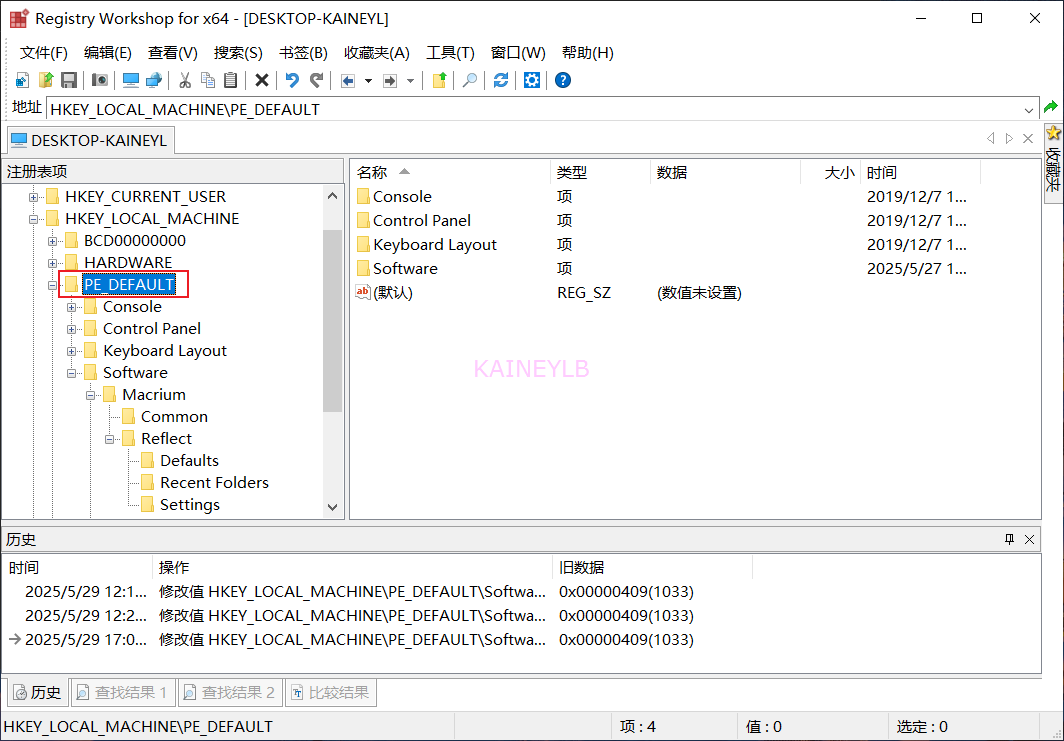This screenshot has height=741, width=1064.
Task: Click the save floppy disk icon
Action: tap(69, 80)
